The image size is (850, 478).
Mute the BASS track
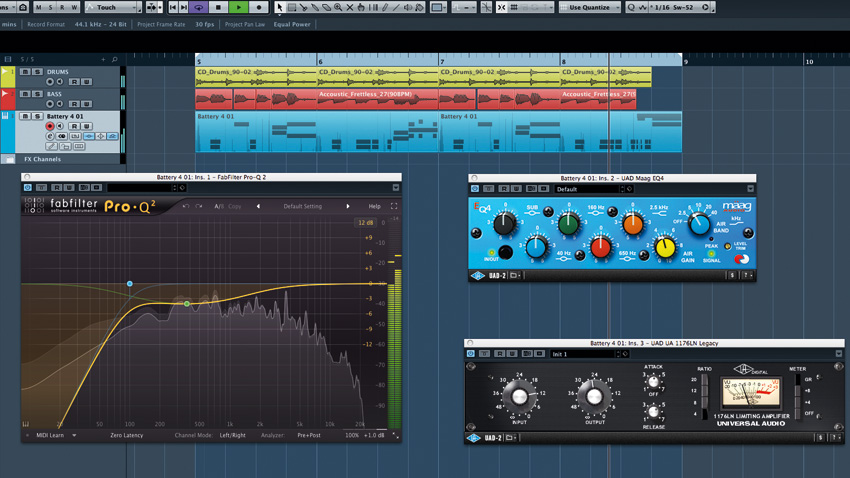[x=25, y=94]
